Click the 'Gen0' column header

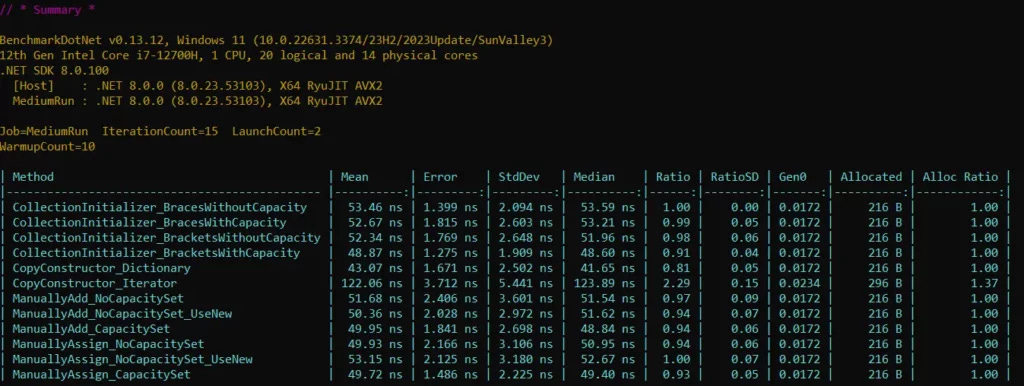793,177
